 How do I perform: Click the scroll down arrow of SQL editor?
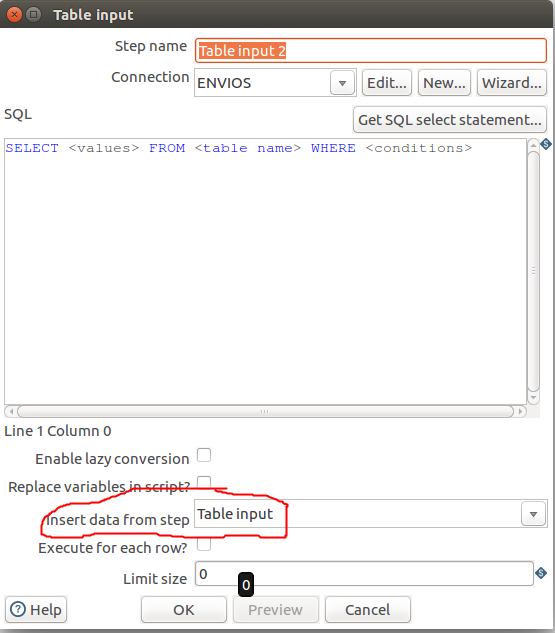pos(534,397)
